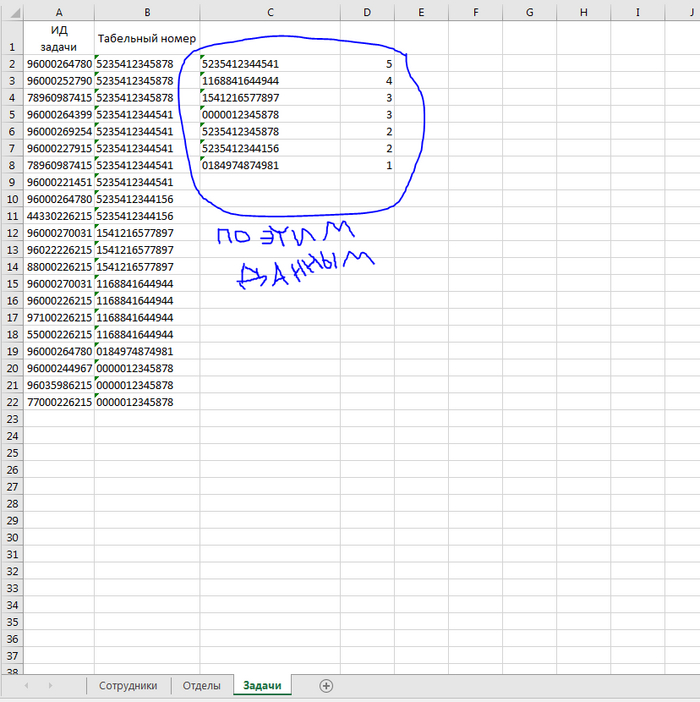
Task: Click cell with 96000226215
Action: click(x=59, y=300)
